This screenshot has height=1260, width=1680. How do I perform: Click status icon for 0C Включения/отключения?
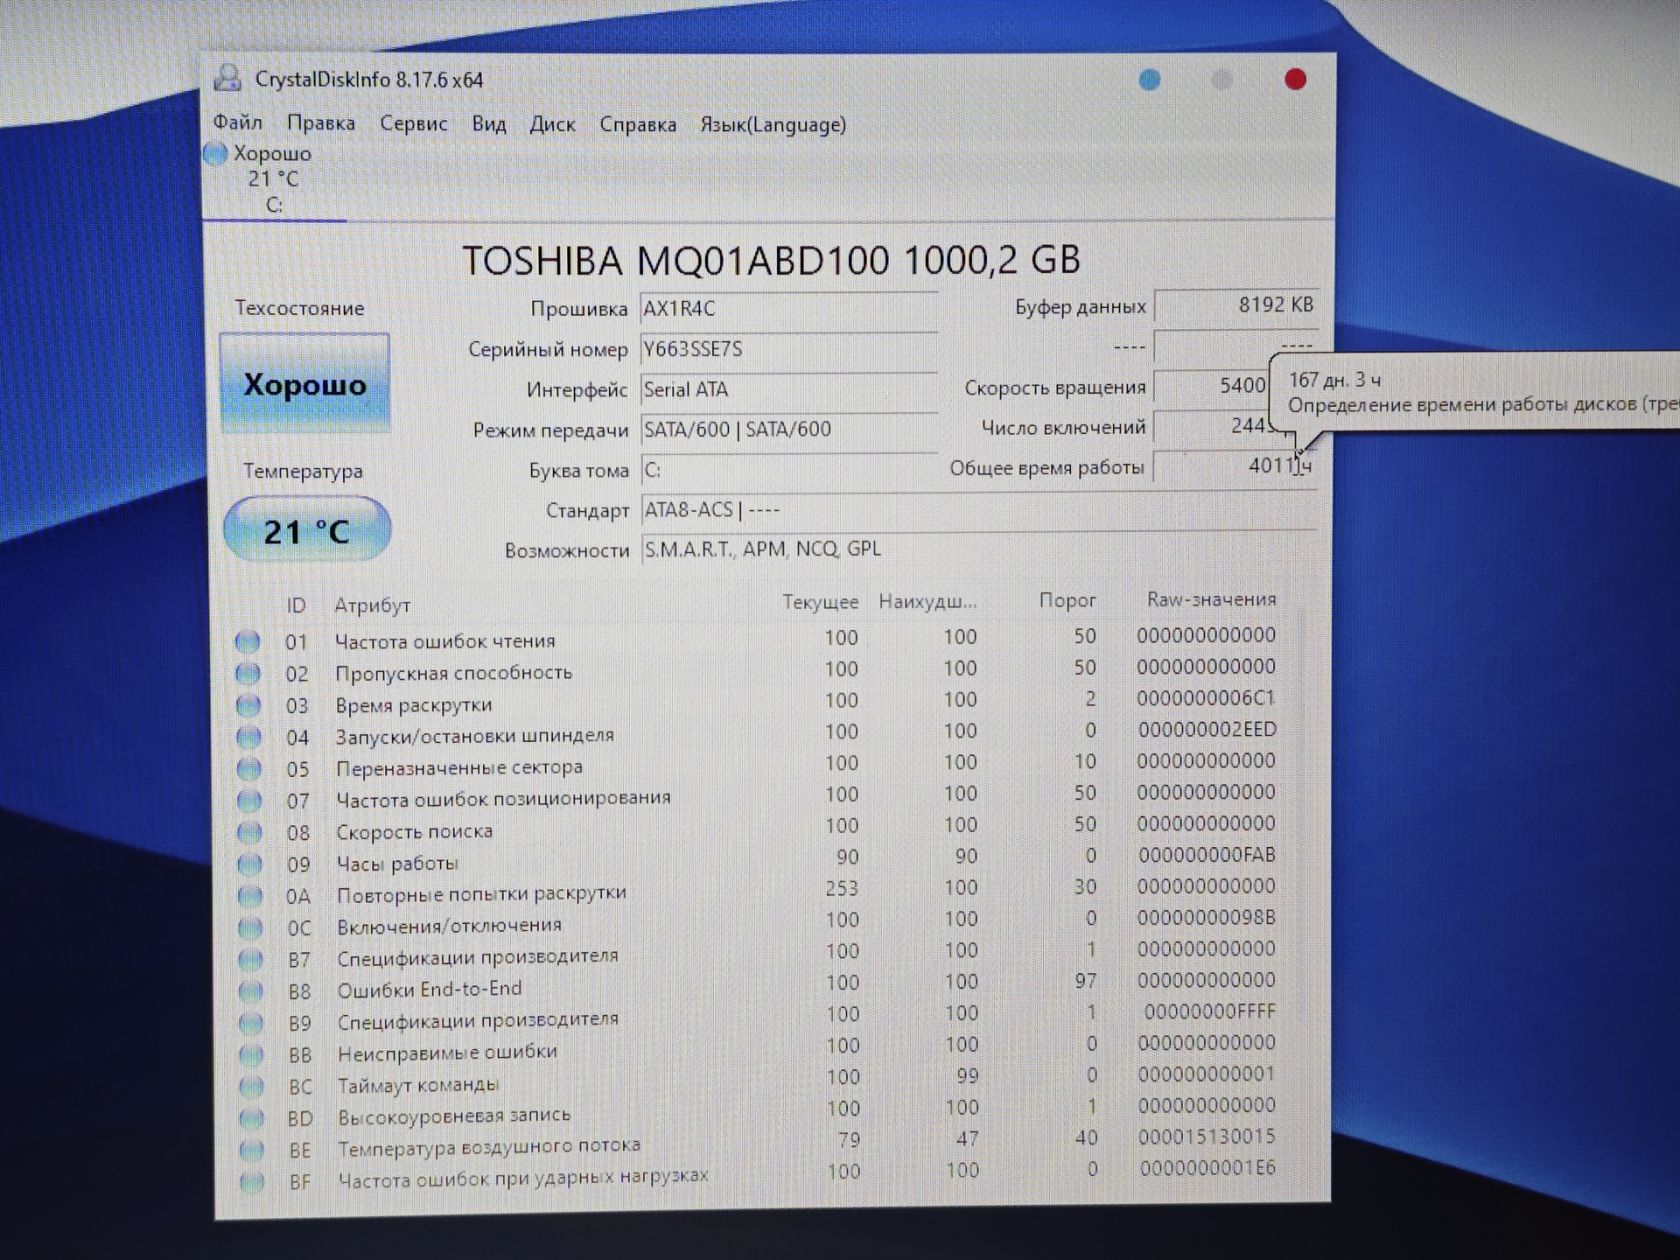click(250, 928)
